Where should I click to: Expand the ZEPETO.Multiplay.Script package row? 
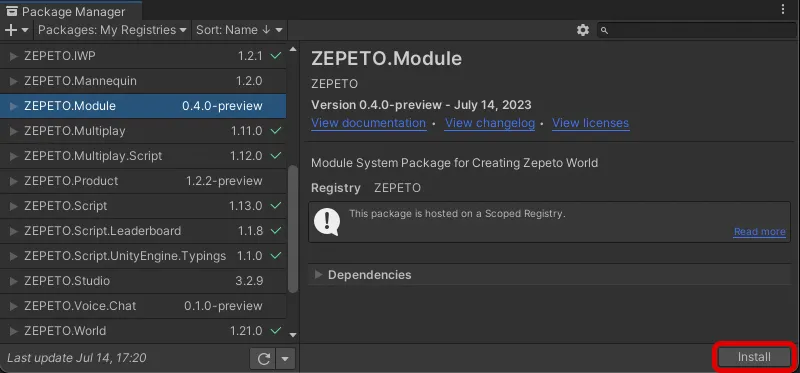(x=14, y=156)
